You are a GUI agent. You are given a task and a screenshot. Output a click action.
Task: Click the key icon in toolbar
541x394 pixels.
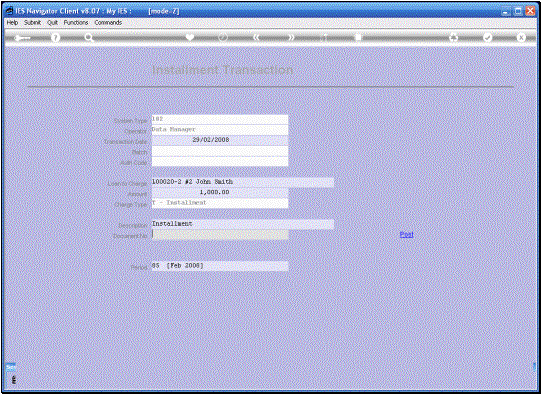pyautogui.click(x=22, y=38)
